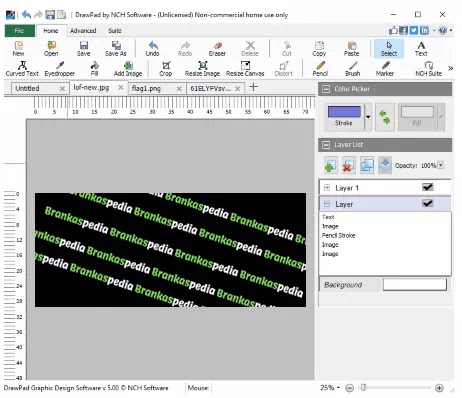The image size is (462, 398).
Task: Choose Save As in the toolbar
Action: coord(116,49)
